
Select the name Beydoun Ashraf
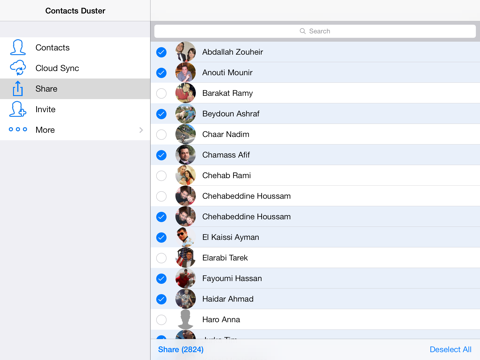(x=231, y=114)
